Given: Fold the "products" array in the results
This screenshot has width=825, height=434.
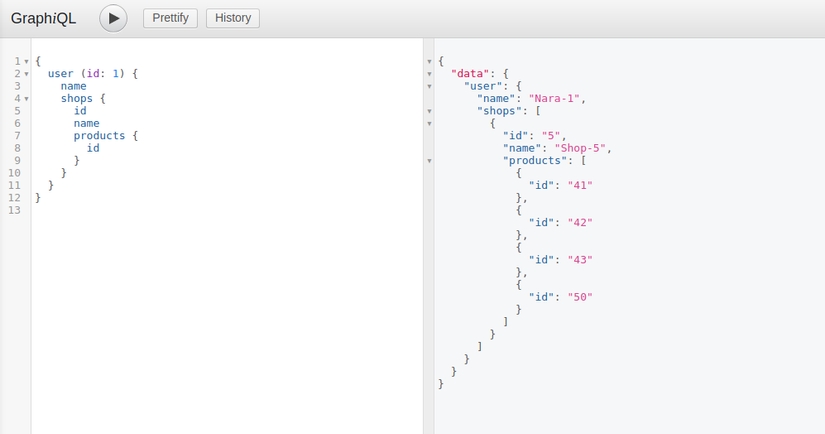Looking at the screenshot, I should [429, 160].
